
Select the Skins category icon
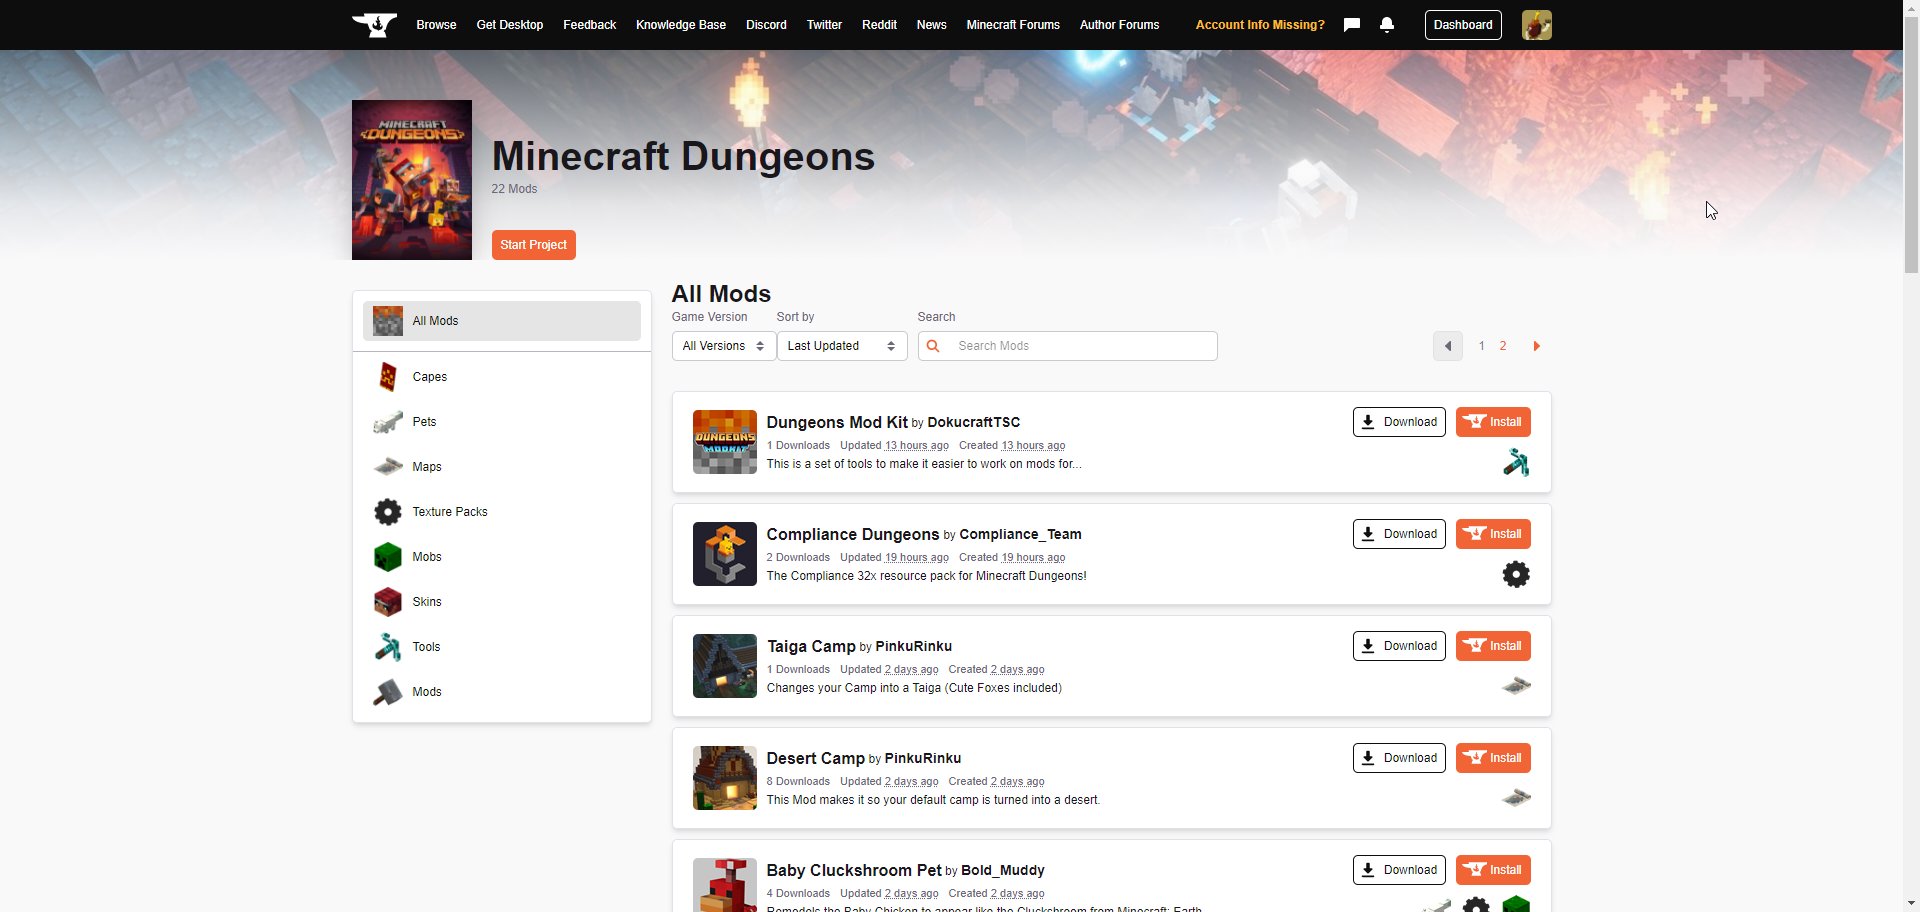tap(388, 602)
